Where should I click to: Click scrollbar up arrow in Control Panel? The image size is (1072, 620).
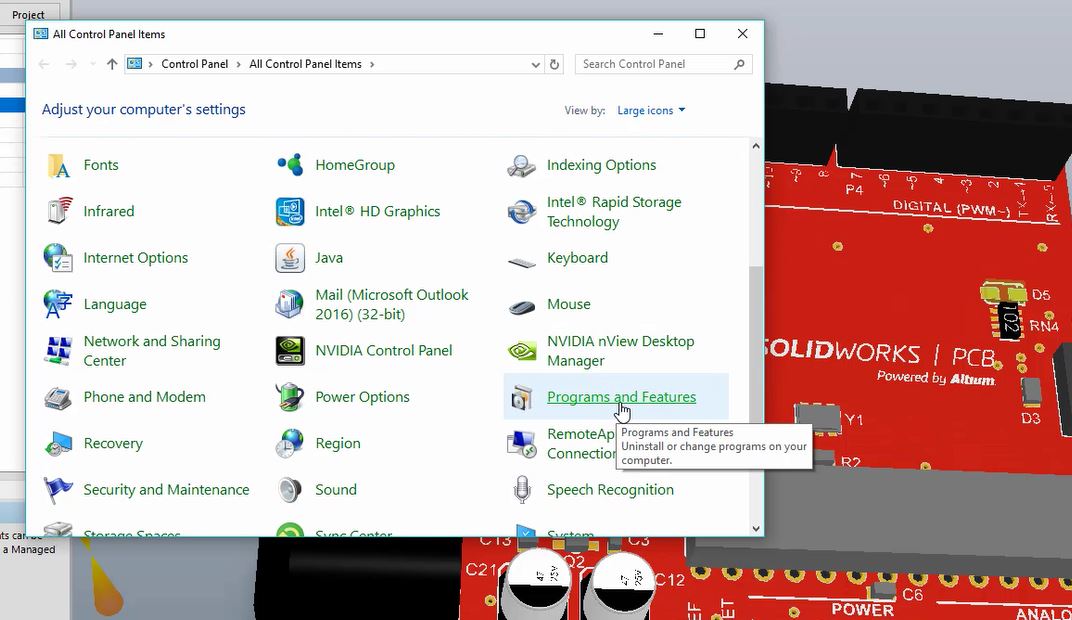755,146
